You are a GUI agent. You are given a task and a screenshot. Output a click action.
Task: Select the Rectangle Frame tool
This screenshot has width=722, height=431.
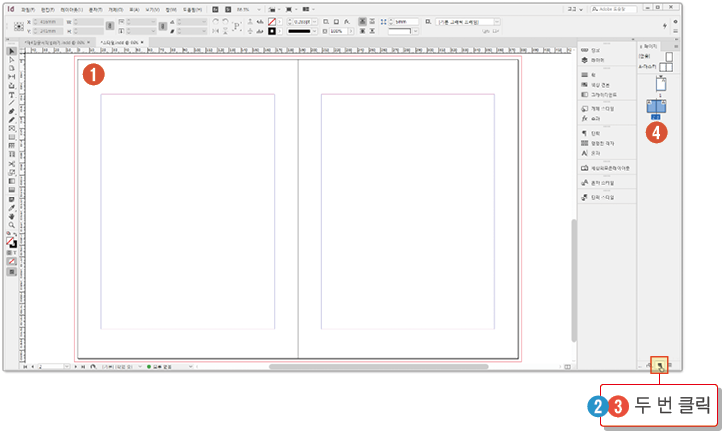click(12, 129)
